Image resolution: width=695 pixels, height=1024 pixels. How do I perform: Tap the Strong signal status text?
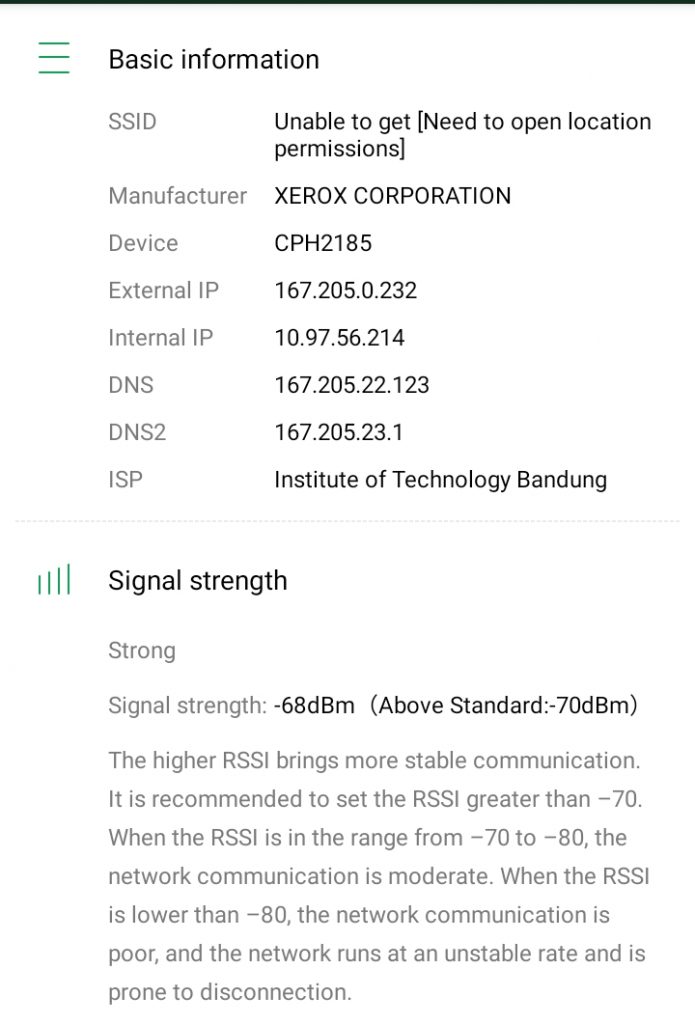[141, 651]
